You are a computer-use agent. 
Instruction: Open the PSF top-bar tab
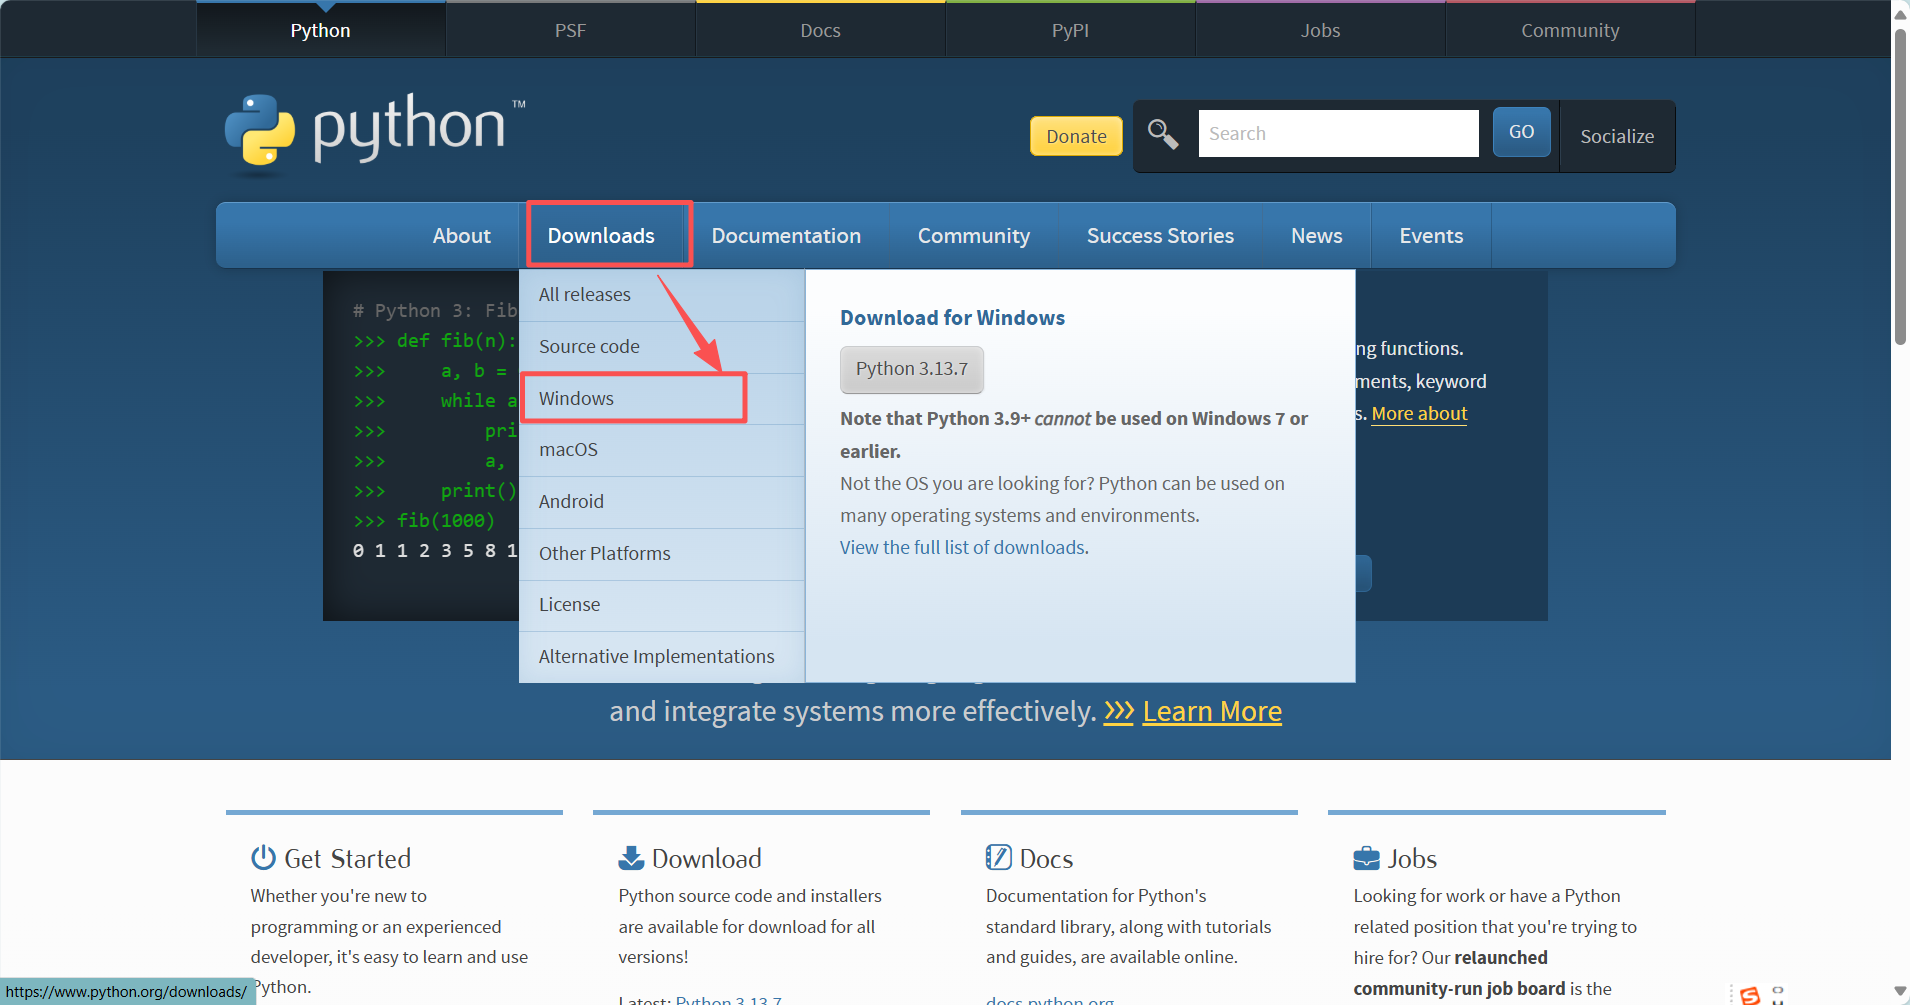coord(571,30)
